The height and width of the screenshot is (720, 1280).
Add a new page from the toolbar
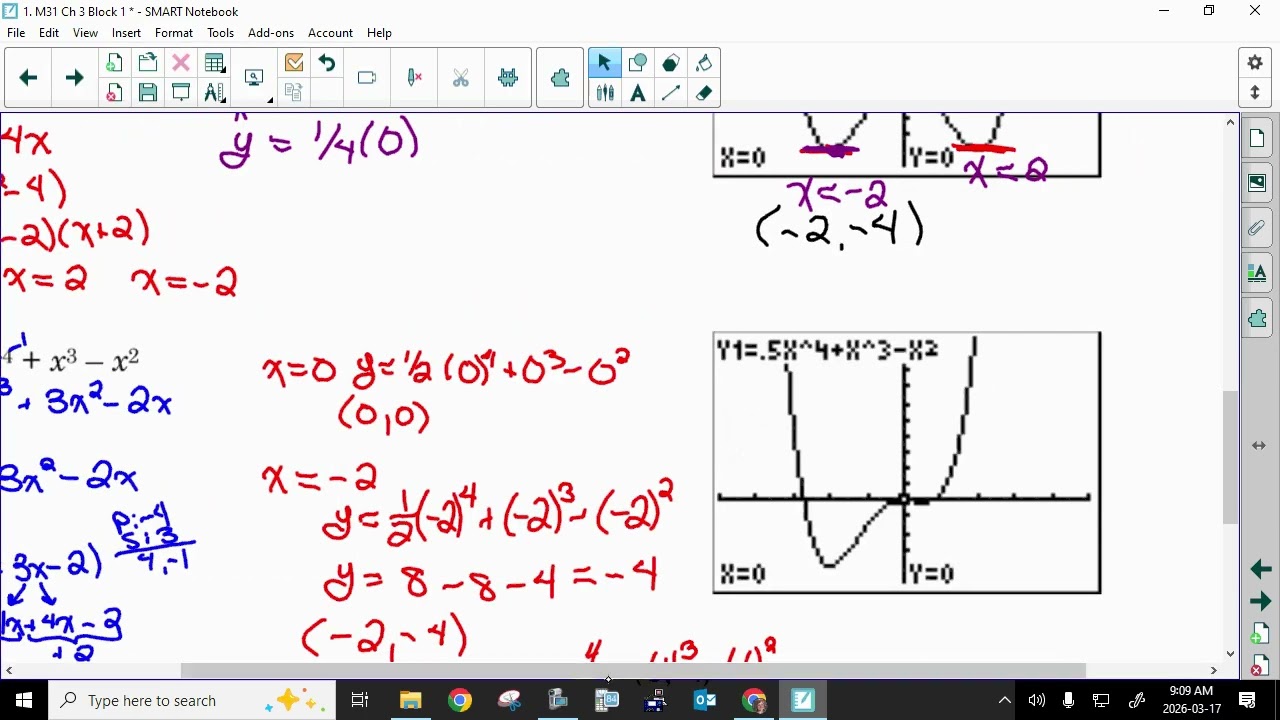click(x=114, y=63)
